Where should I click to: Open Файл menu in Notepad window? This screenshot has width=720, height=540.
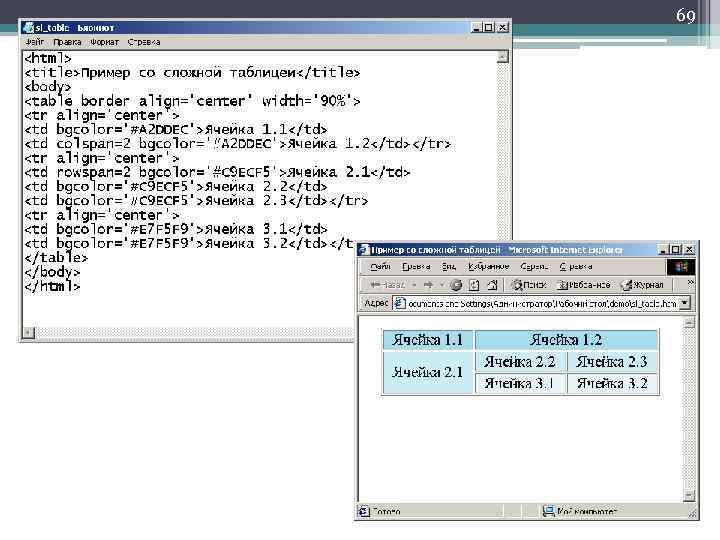35,42
